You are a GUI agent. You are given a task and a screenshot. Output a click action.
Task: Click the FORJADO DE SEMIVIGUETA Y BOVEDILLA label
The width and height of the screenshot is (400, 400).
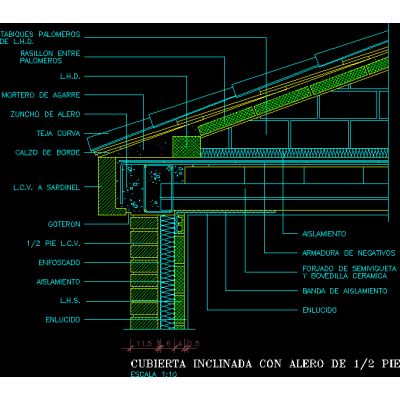350,272
